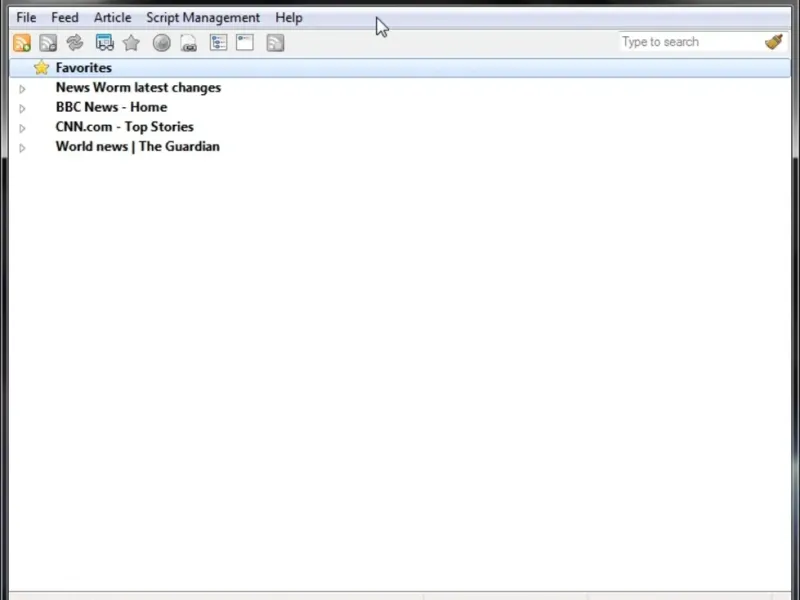Screen dimensions: 800x600
Task: Open the Feed menu
Action: (x=65, y=17)
